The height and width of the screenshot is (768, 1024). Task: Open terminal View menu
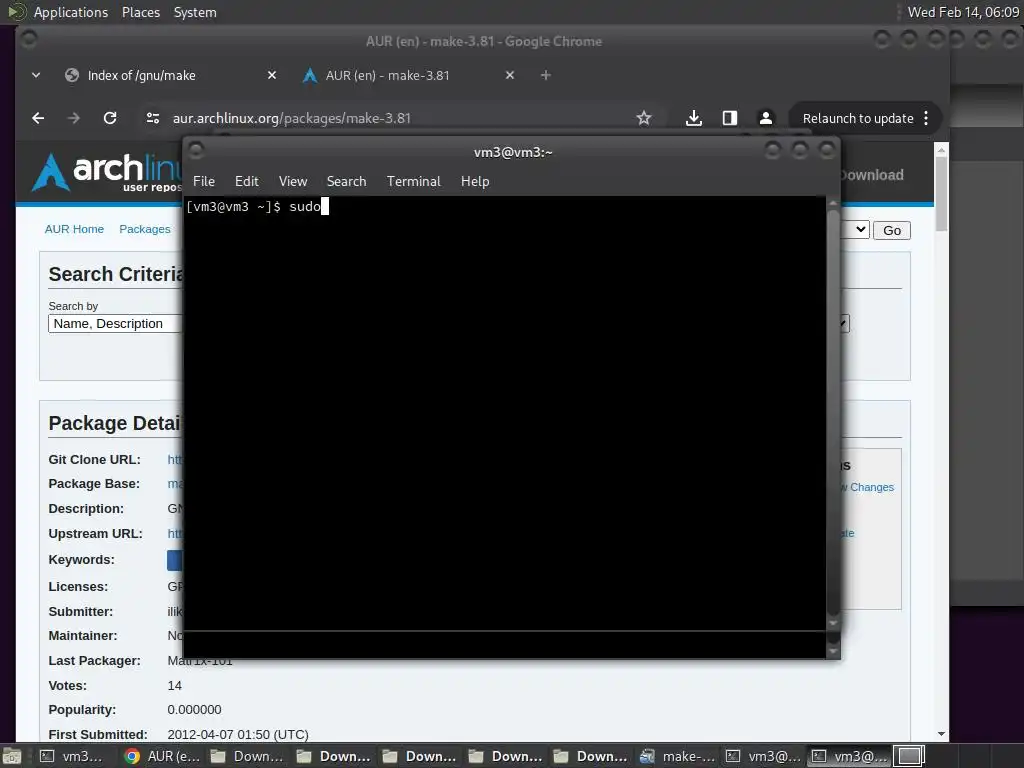pos(293,182)
